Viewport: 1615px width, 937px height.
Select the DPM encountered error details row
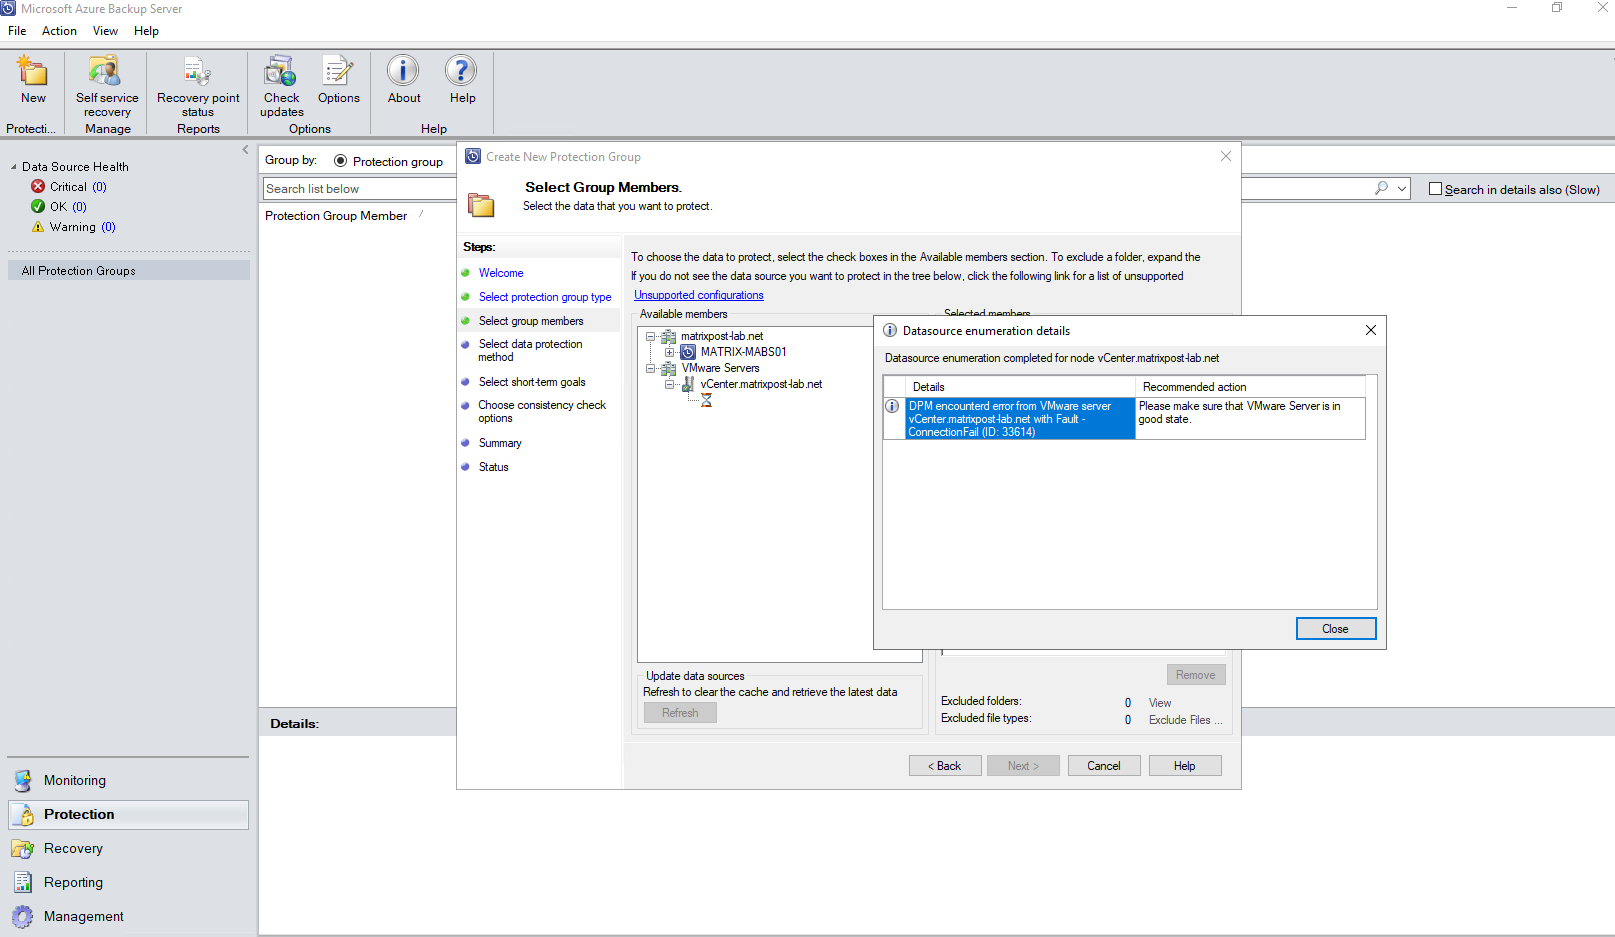coord(1020,419)
